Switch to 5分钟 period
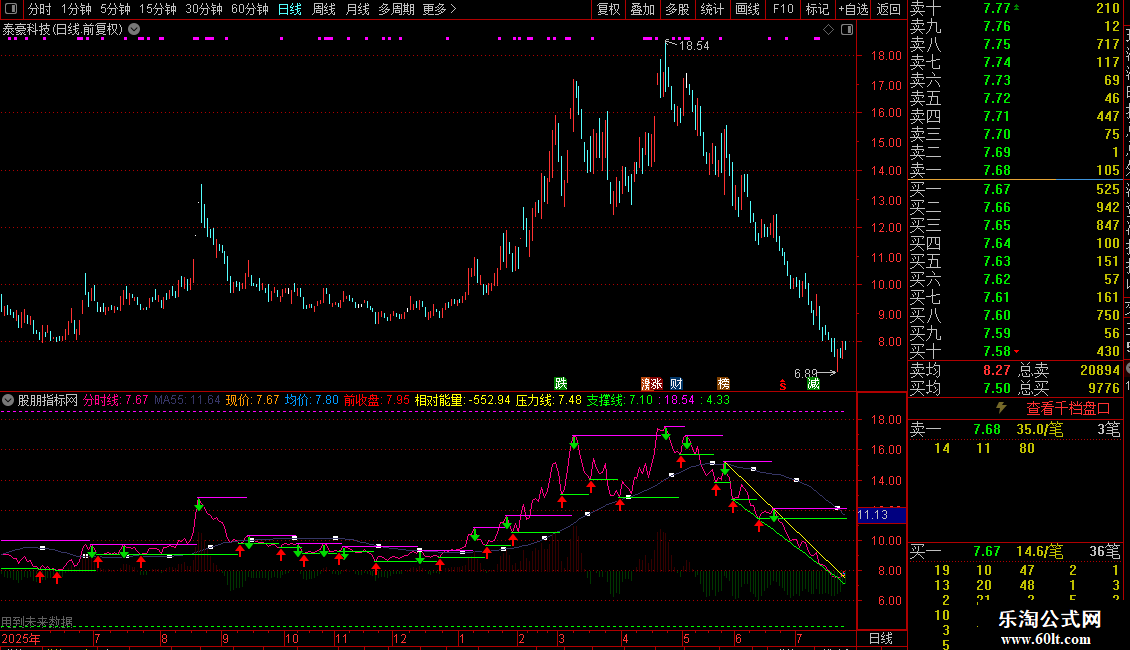This screenshot has height=650, width=1130. click(115, 9)
